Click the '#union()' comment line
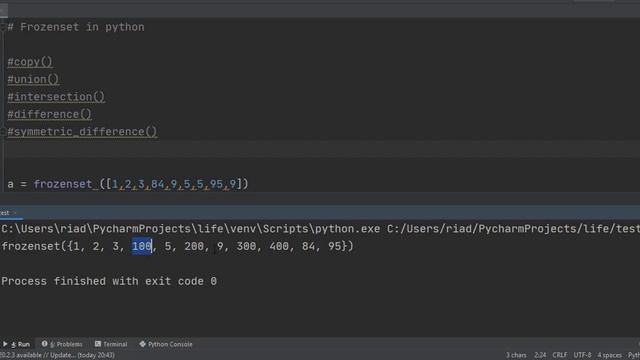Viewport: 640px width, 360px height. click(x=33, y=79)
